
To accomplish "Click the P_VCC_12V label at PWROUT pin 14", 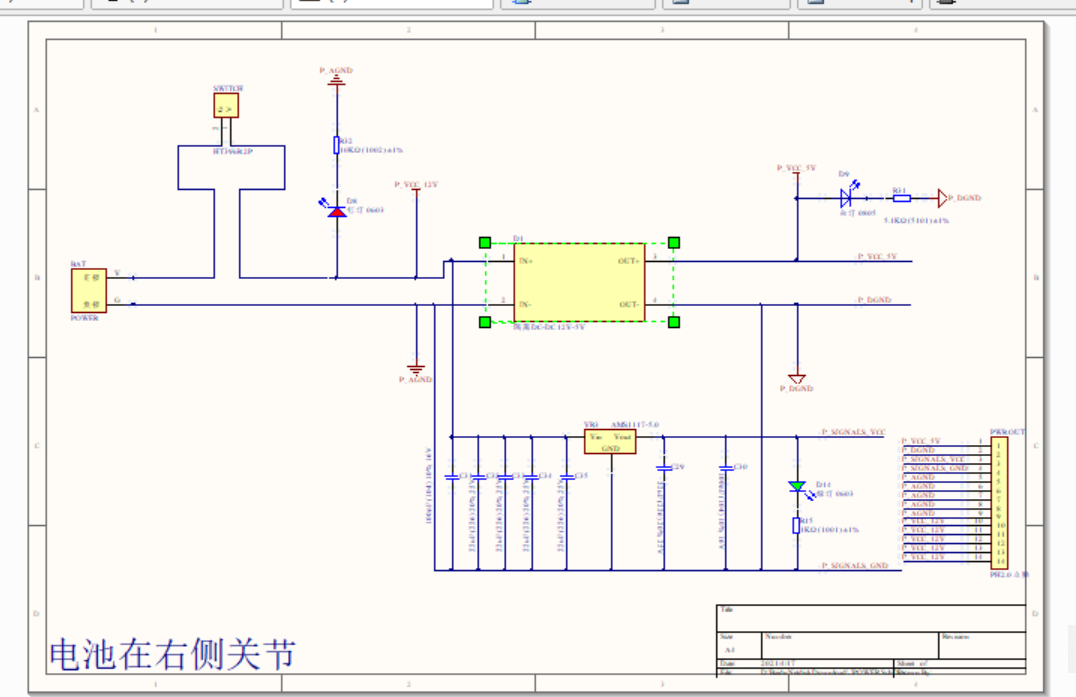I will [x=924, y=557].
